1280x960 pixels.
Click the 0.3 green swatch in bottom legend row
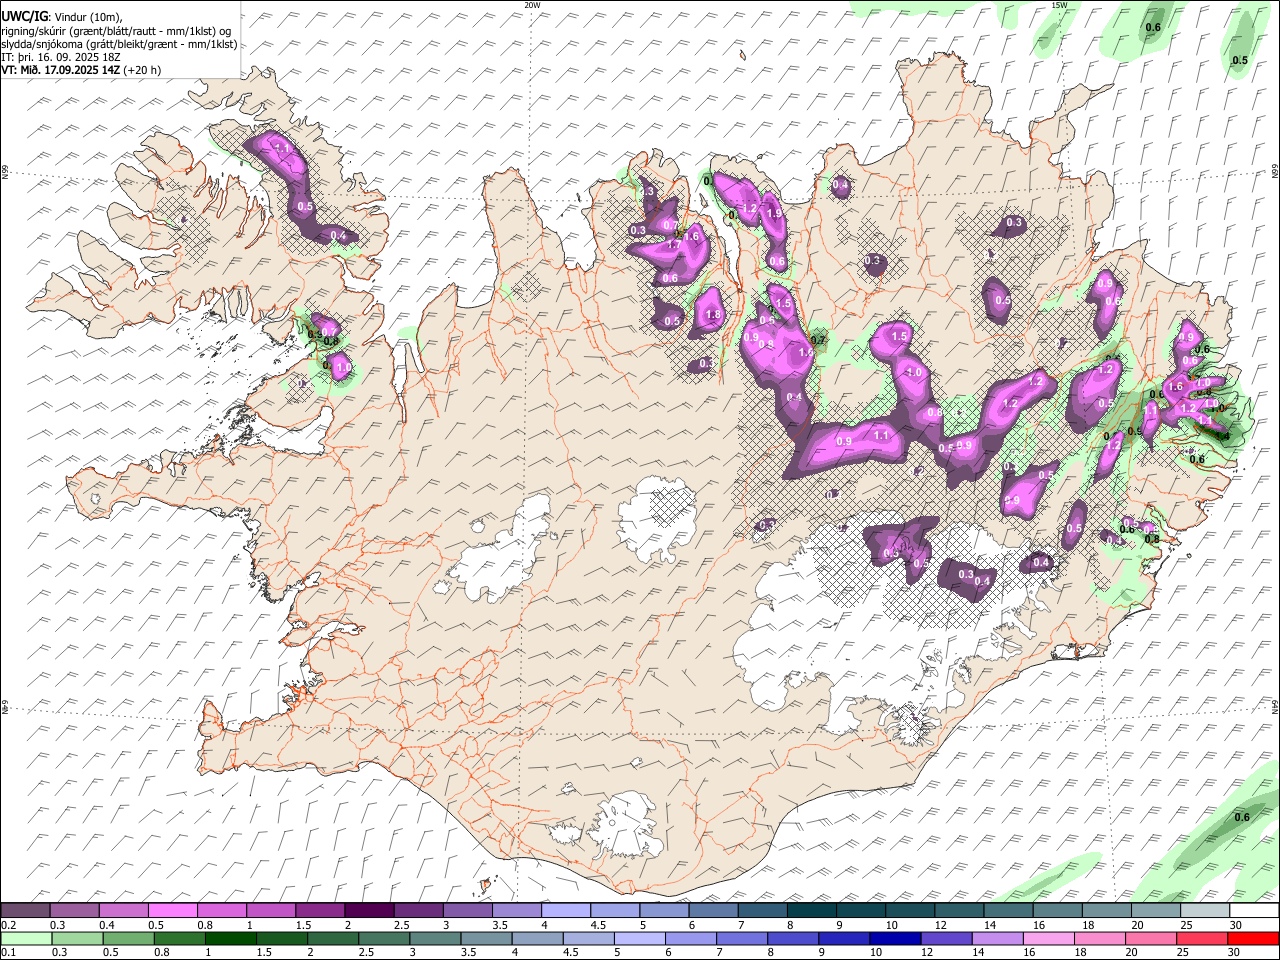(75, 938)
